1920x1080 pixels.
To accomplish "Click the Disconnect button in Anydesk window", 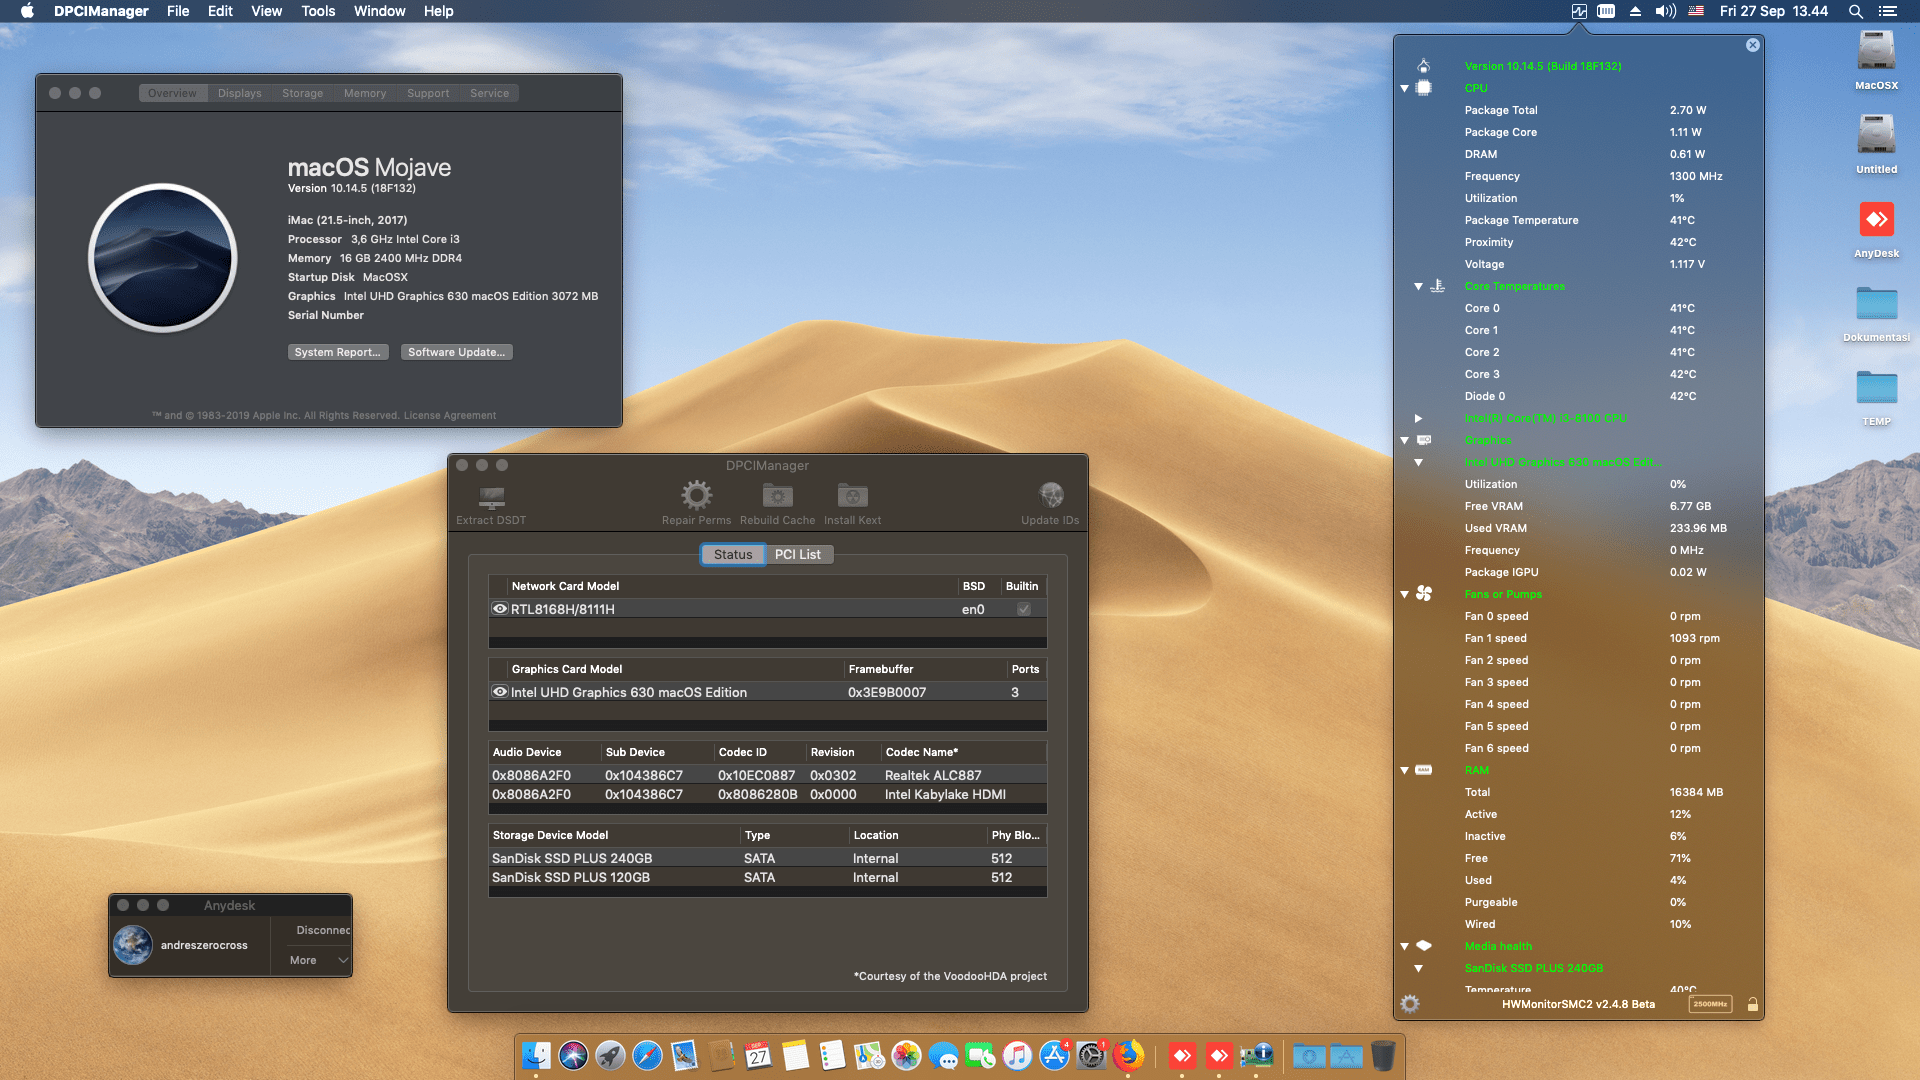I will [x=323, y=930].
